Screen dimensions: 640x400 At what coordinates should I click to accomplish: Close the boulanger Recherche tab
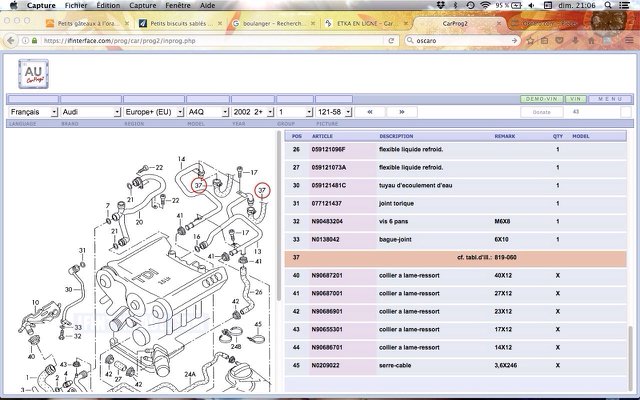[x=313, y=23]
